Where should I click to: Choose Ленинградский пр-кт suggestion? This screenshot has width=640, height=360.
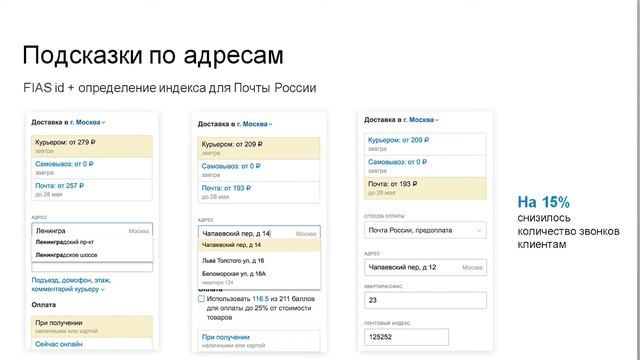coord(92,242)
